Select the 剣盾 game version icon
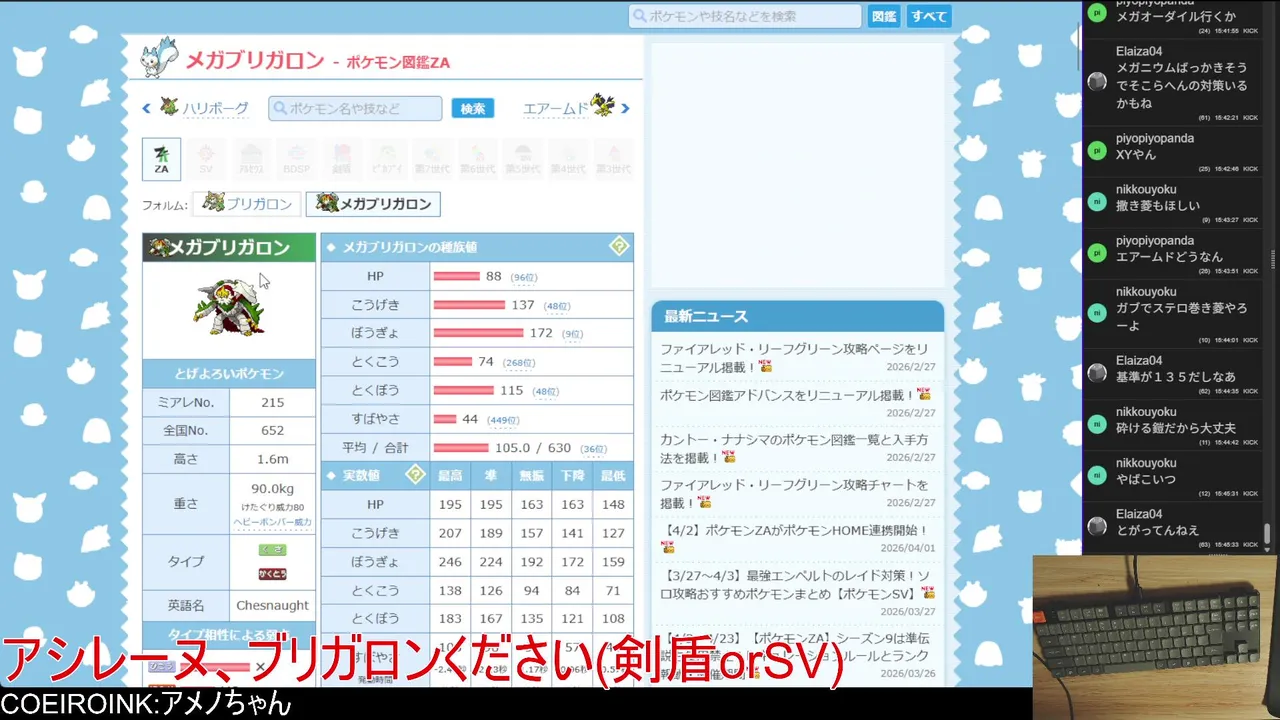Viewport: 1280px width, 720px height. coord(342,159)
